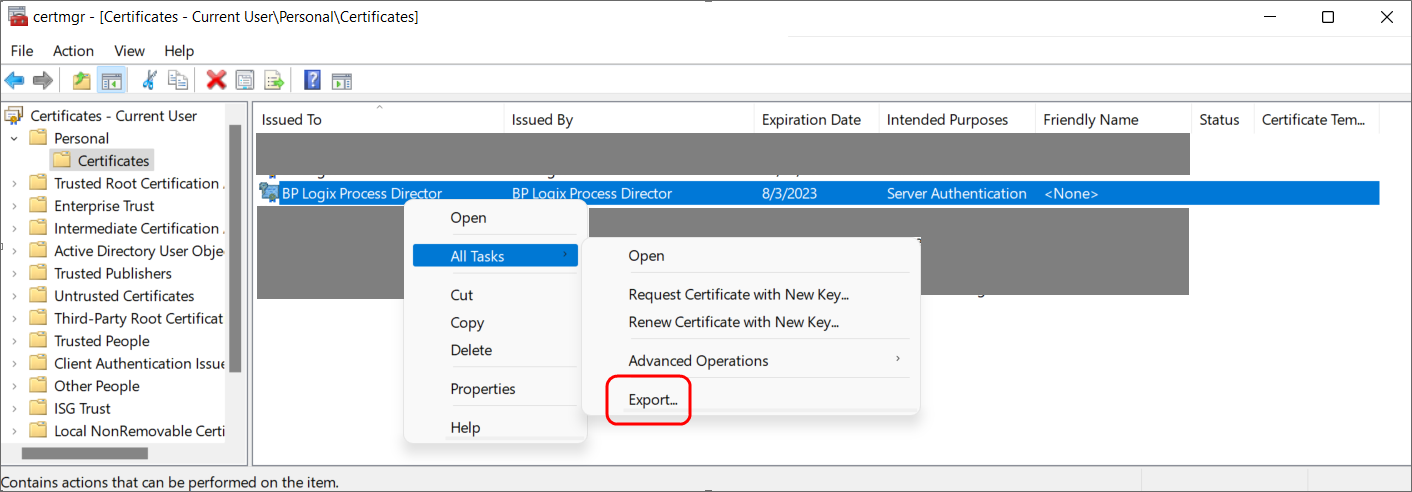Collapse the Personal tree node

pyautogui.click(x=14, y=138)
